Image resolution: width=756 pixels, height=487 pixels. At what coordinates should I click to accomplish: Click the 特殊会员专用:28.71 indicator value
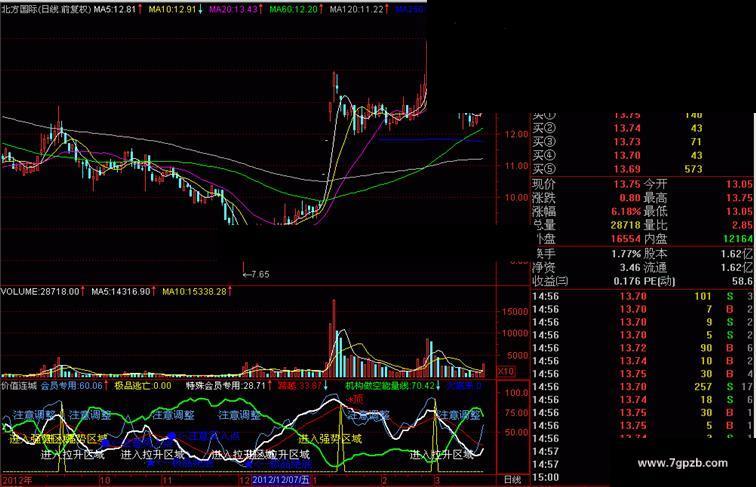point(226,386)
